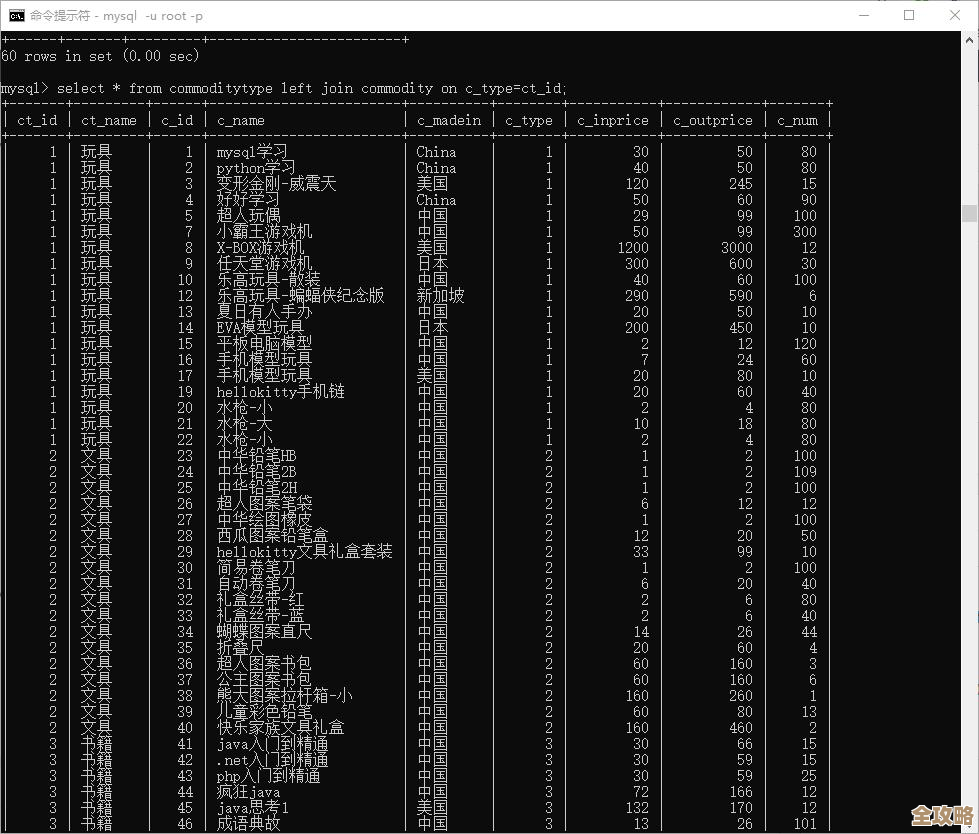Screen dimensions: 979x834
Task: Minimize the Command Prompt window
Action: pos(861,15)
